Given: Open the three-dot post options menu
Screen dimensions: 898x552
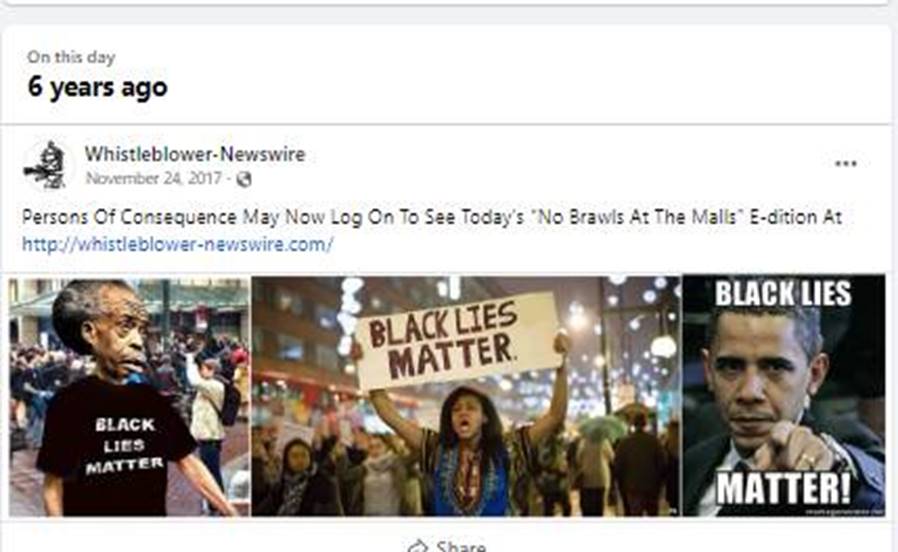Looking at the screenshot, I should pyautogui.click(x=845, y=164).
